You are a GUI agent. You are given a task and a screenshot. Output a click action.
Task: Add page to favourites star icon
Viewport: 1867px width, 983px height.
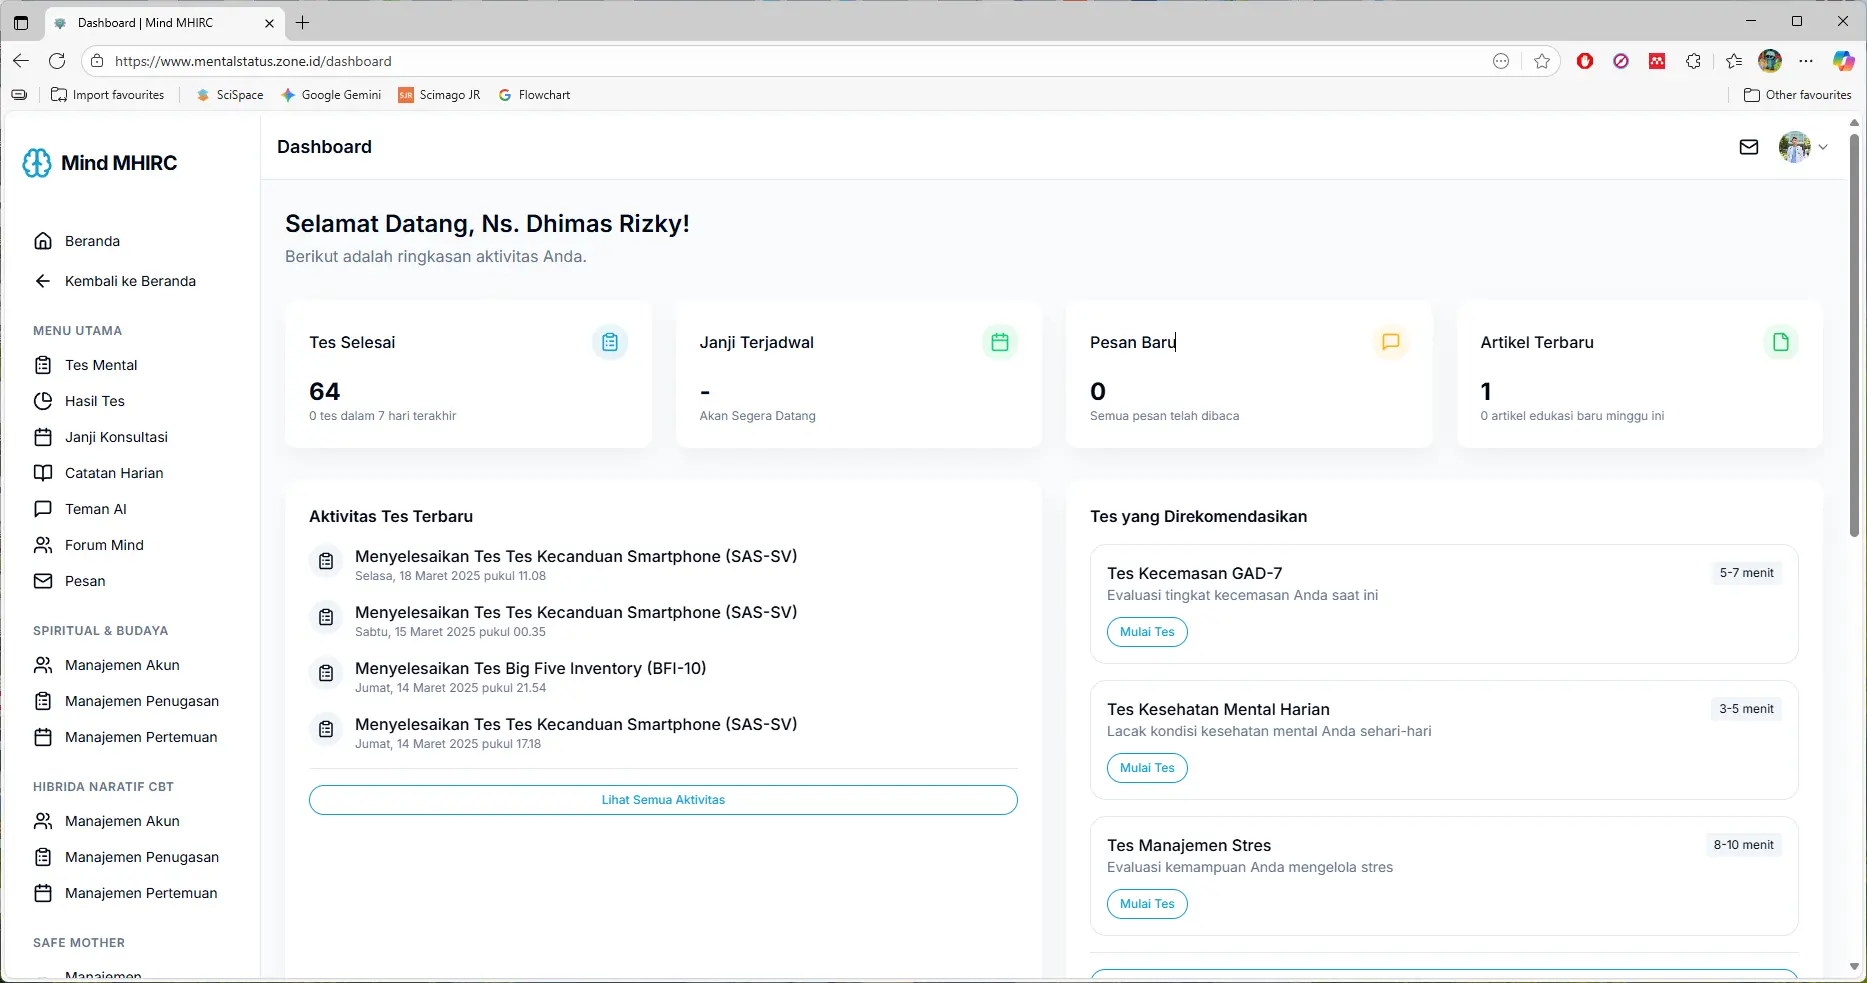[x=1542, y=61]
